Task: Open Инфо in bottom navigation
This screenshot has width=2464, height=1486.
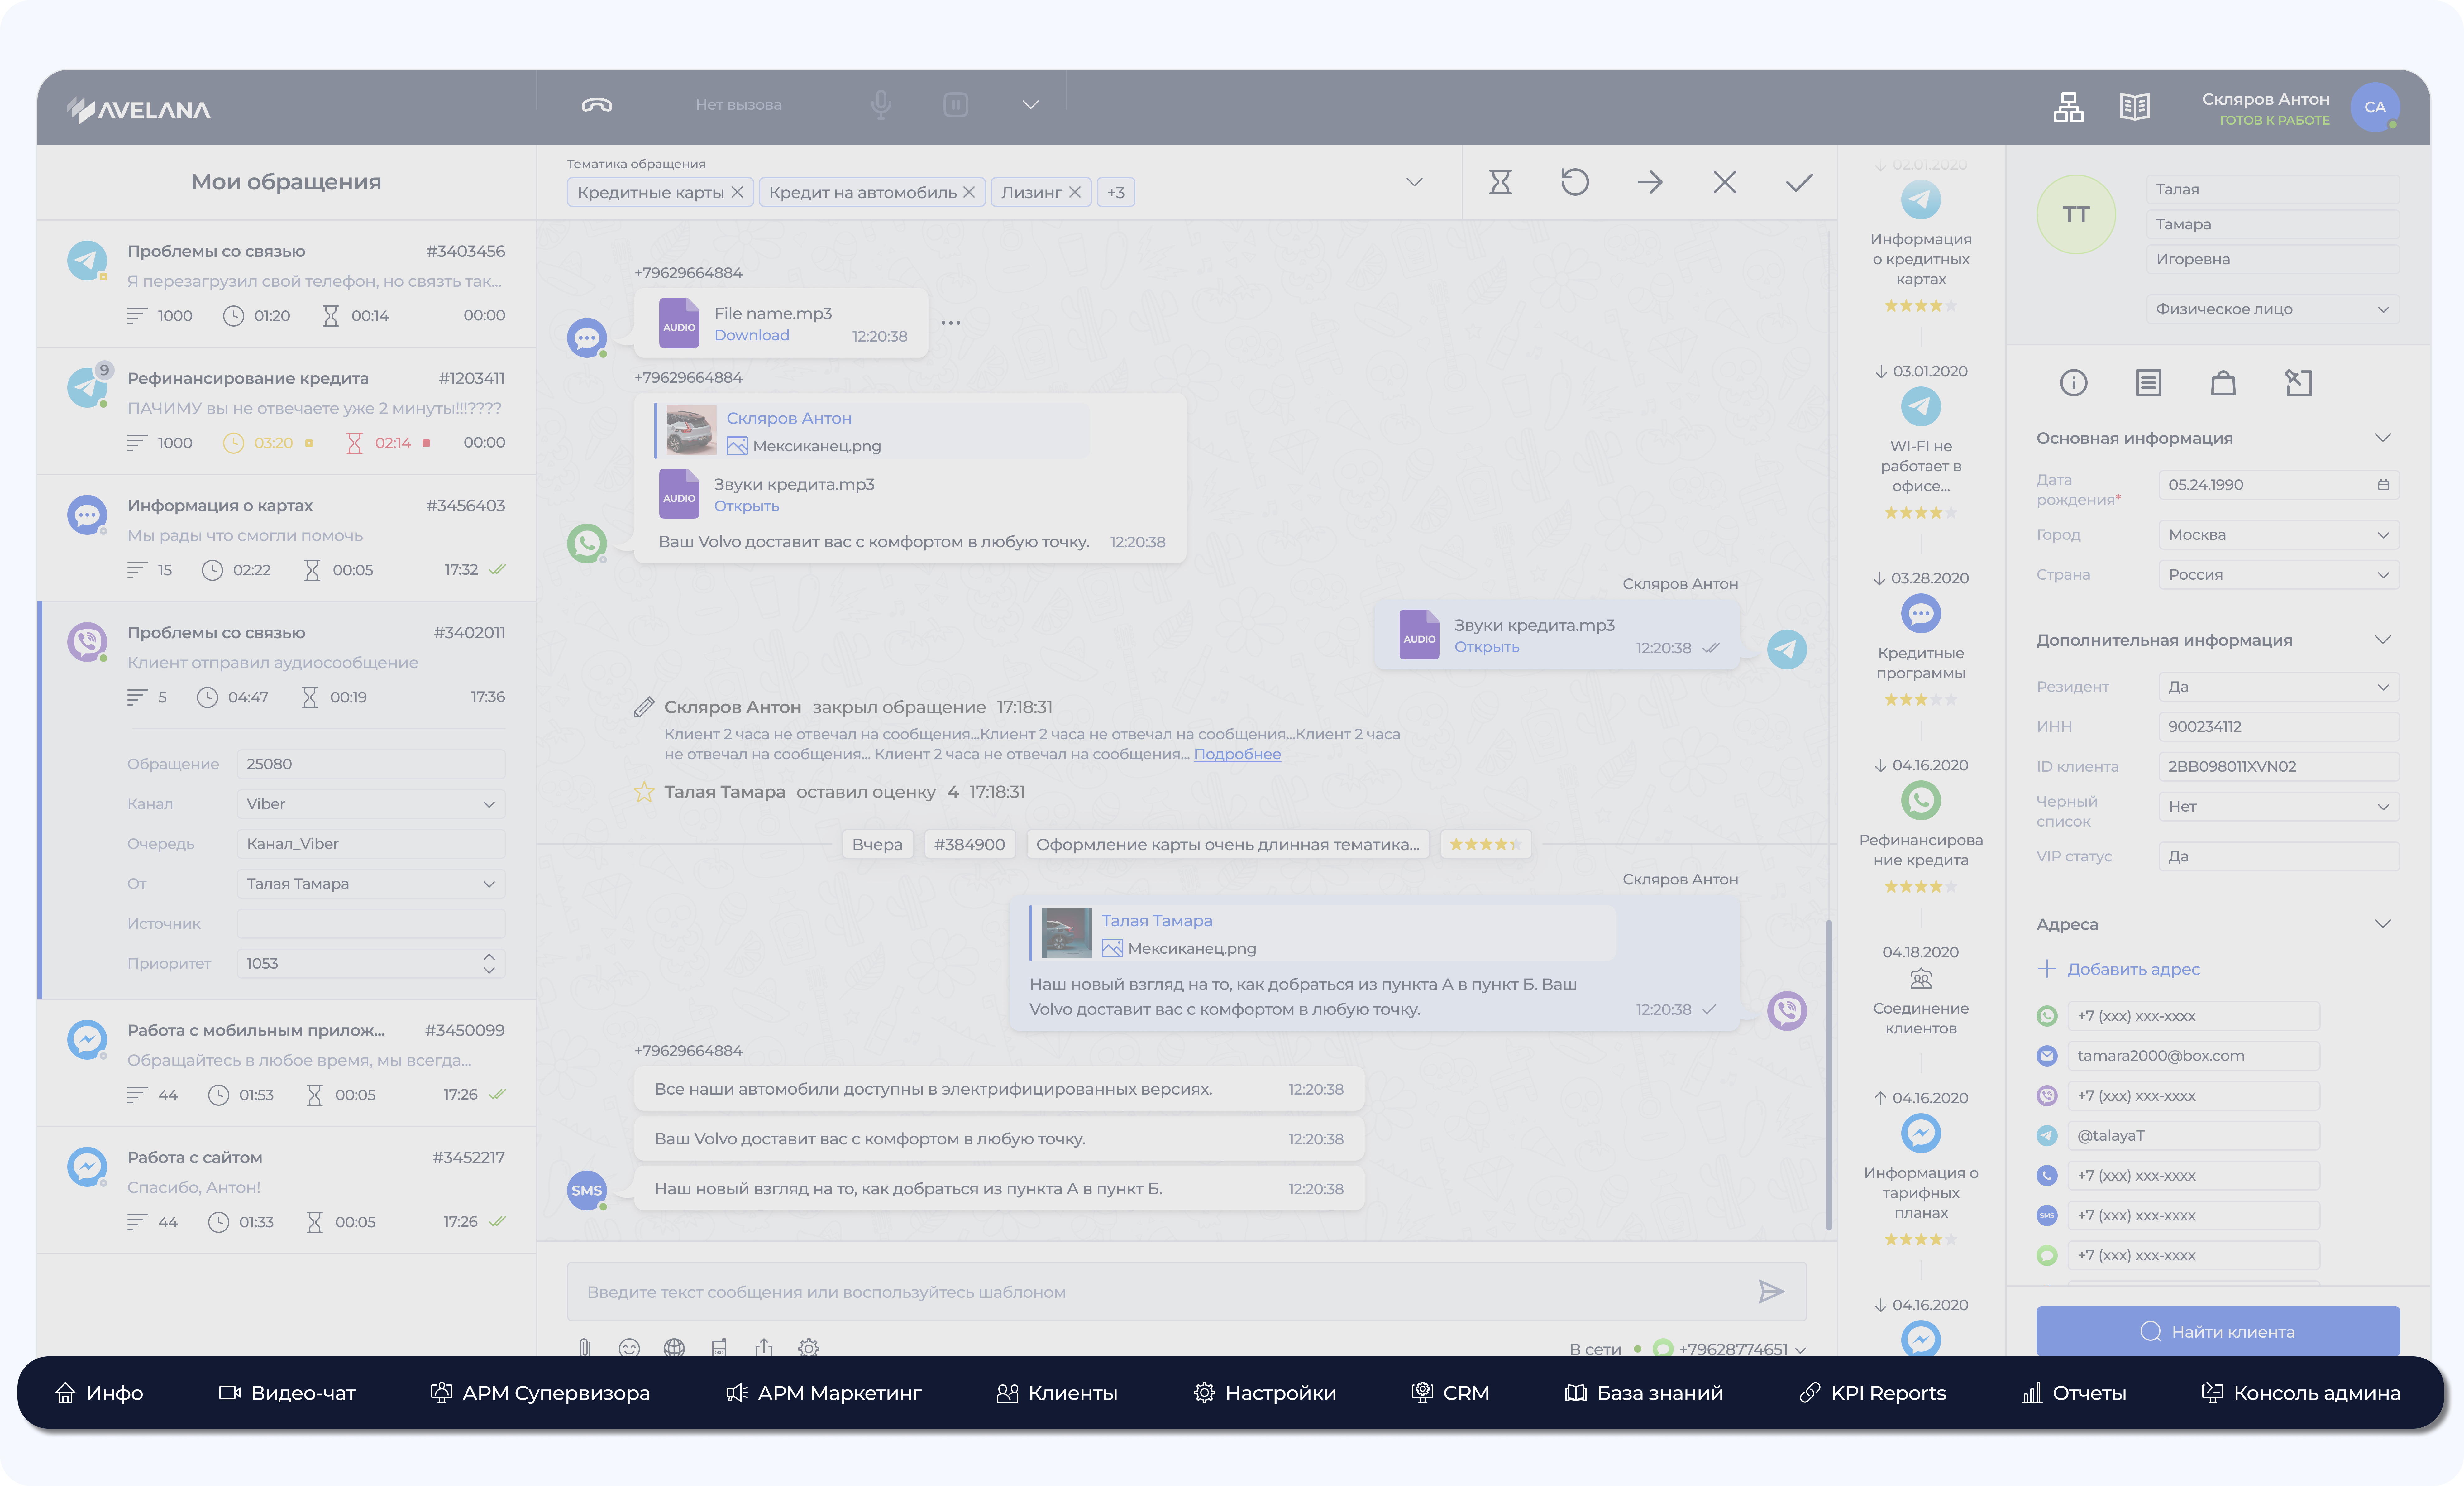Action: coord(99,1393)
